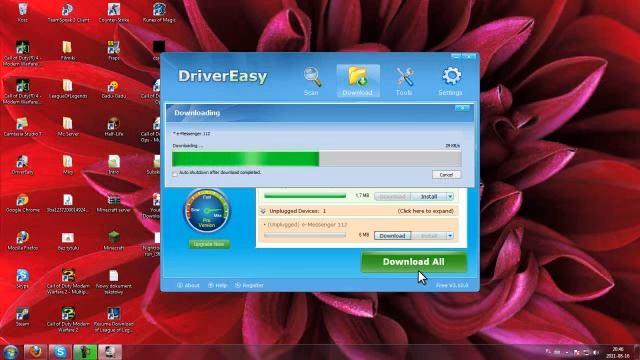Launch Minecraft grass block icon
The width and height of the screenshot is (640, 360).
point(114,241)
